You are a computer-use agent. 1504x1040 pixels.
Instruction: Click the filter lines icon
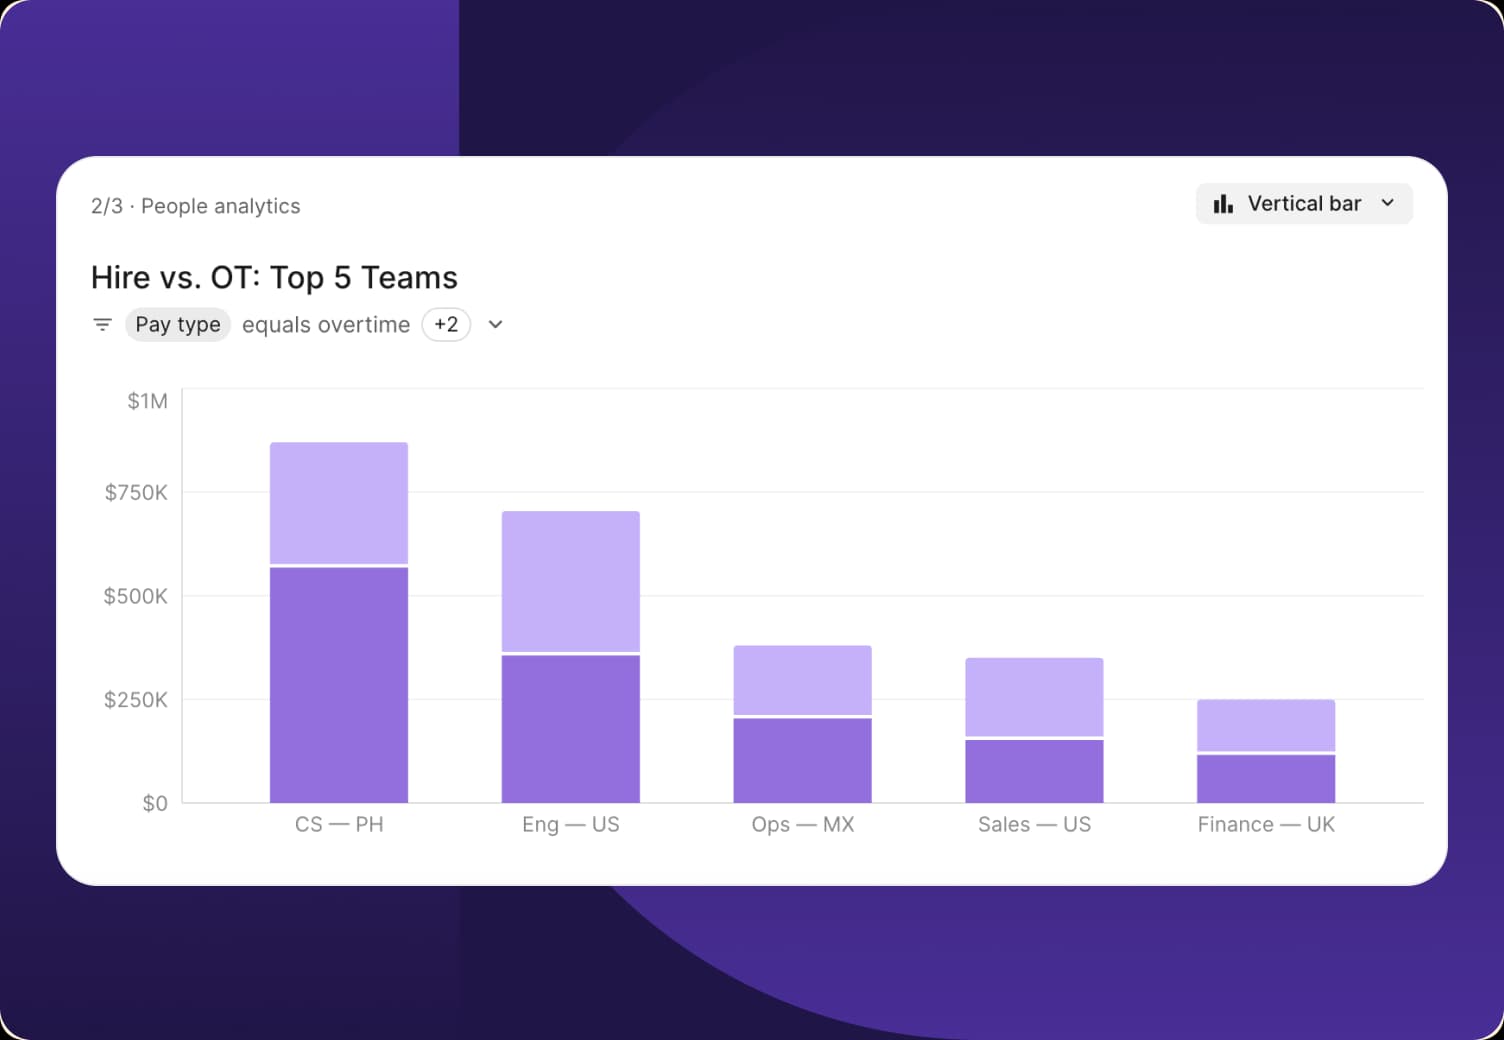pos(102,325)
